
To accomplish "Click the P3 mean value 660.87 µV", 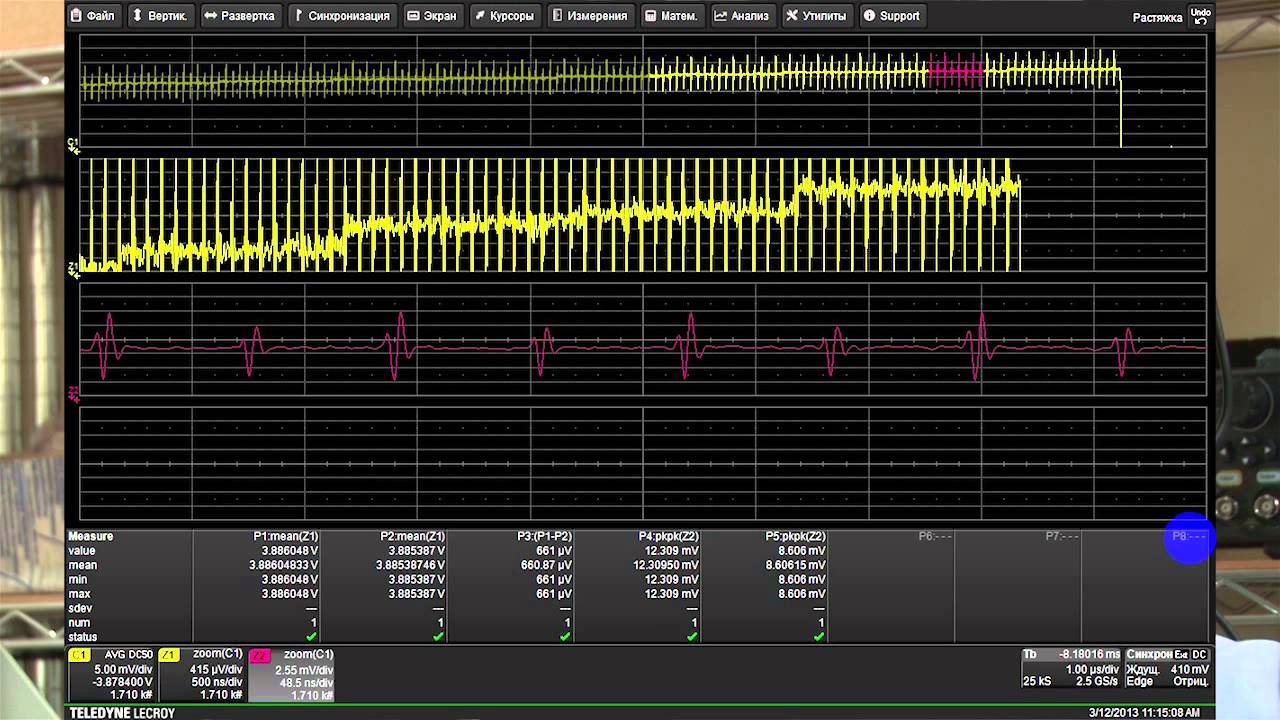I will (x=546, y=565).
